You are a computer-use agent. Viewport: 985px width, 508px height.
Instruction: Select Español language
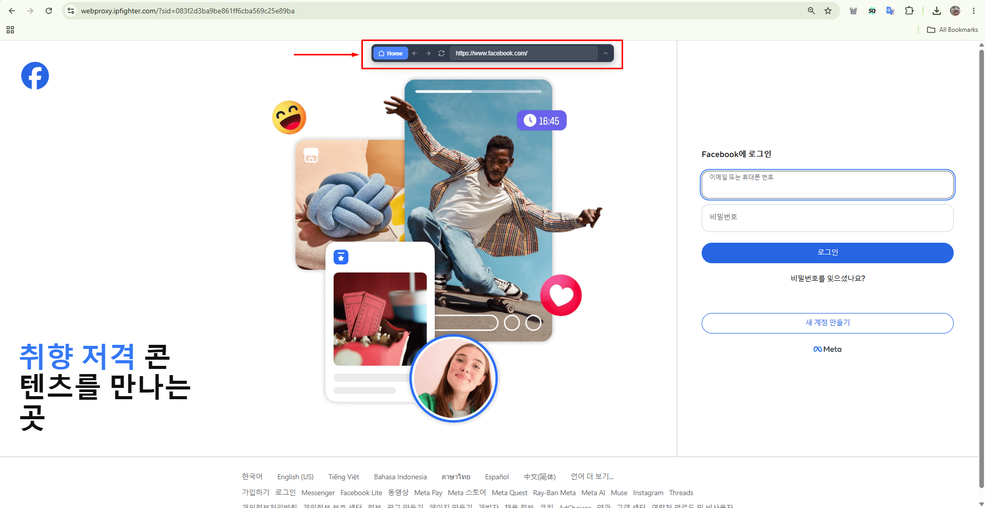tap(497, 477)
